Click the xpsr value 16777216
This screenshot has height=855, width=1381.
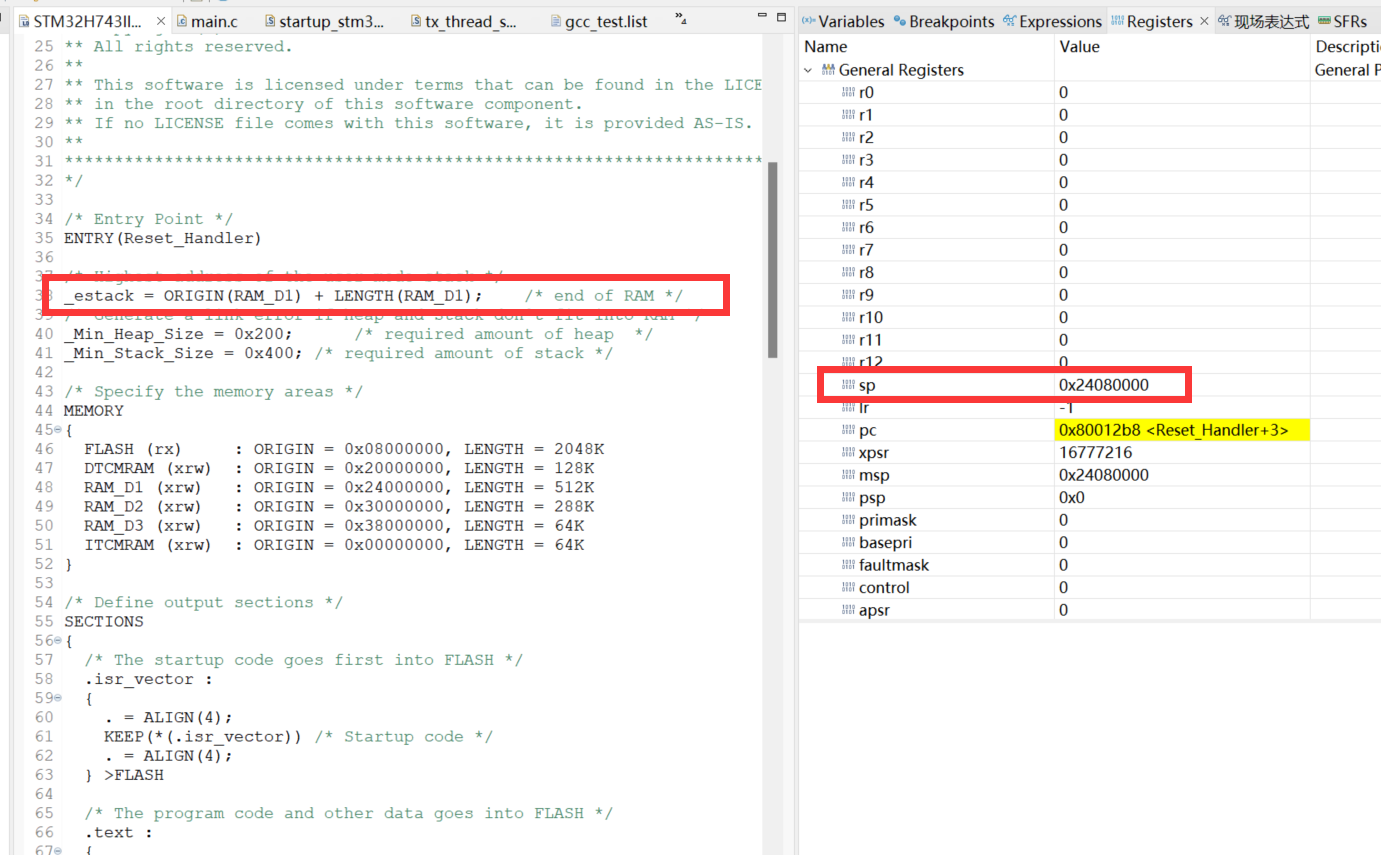pos(1095,453)
